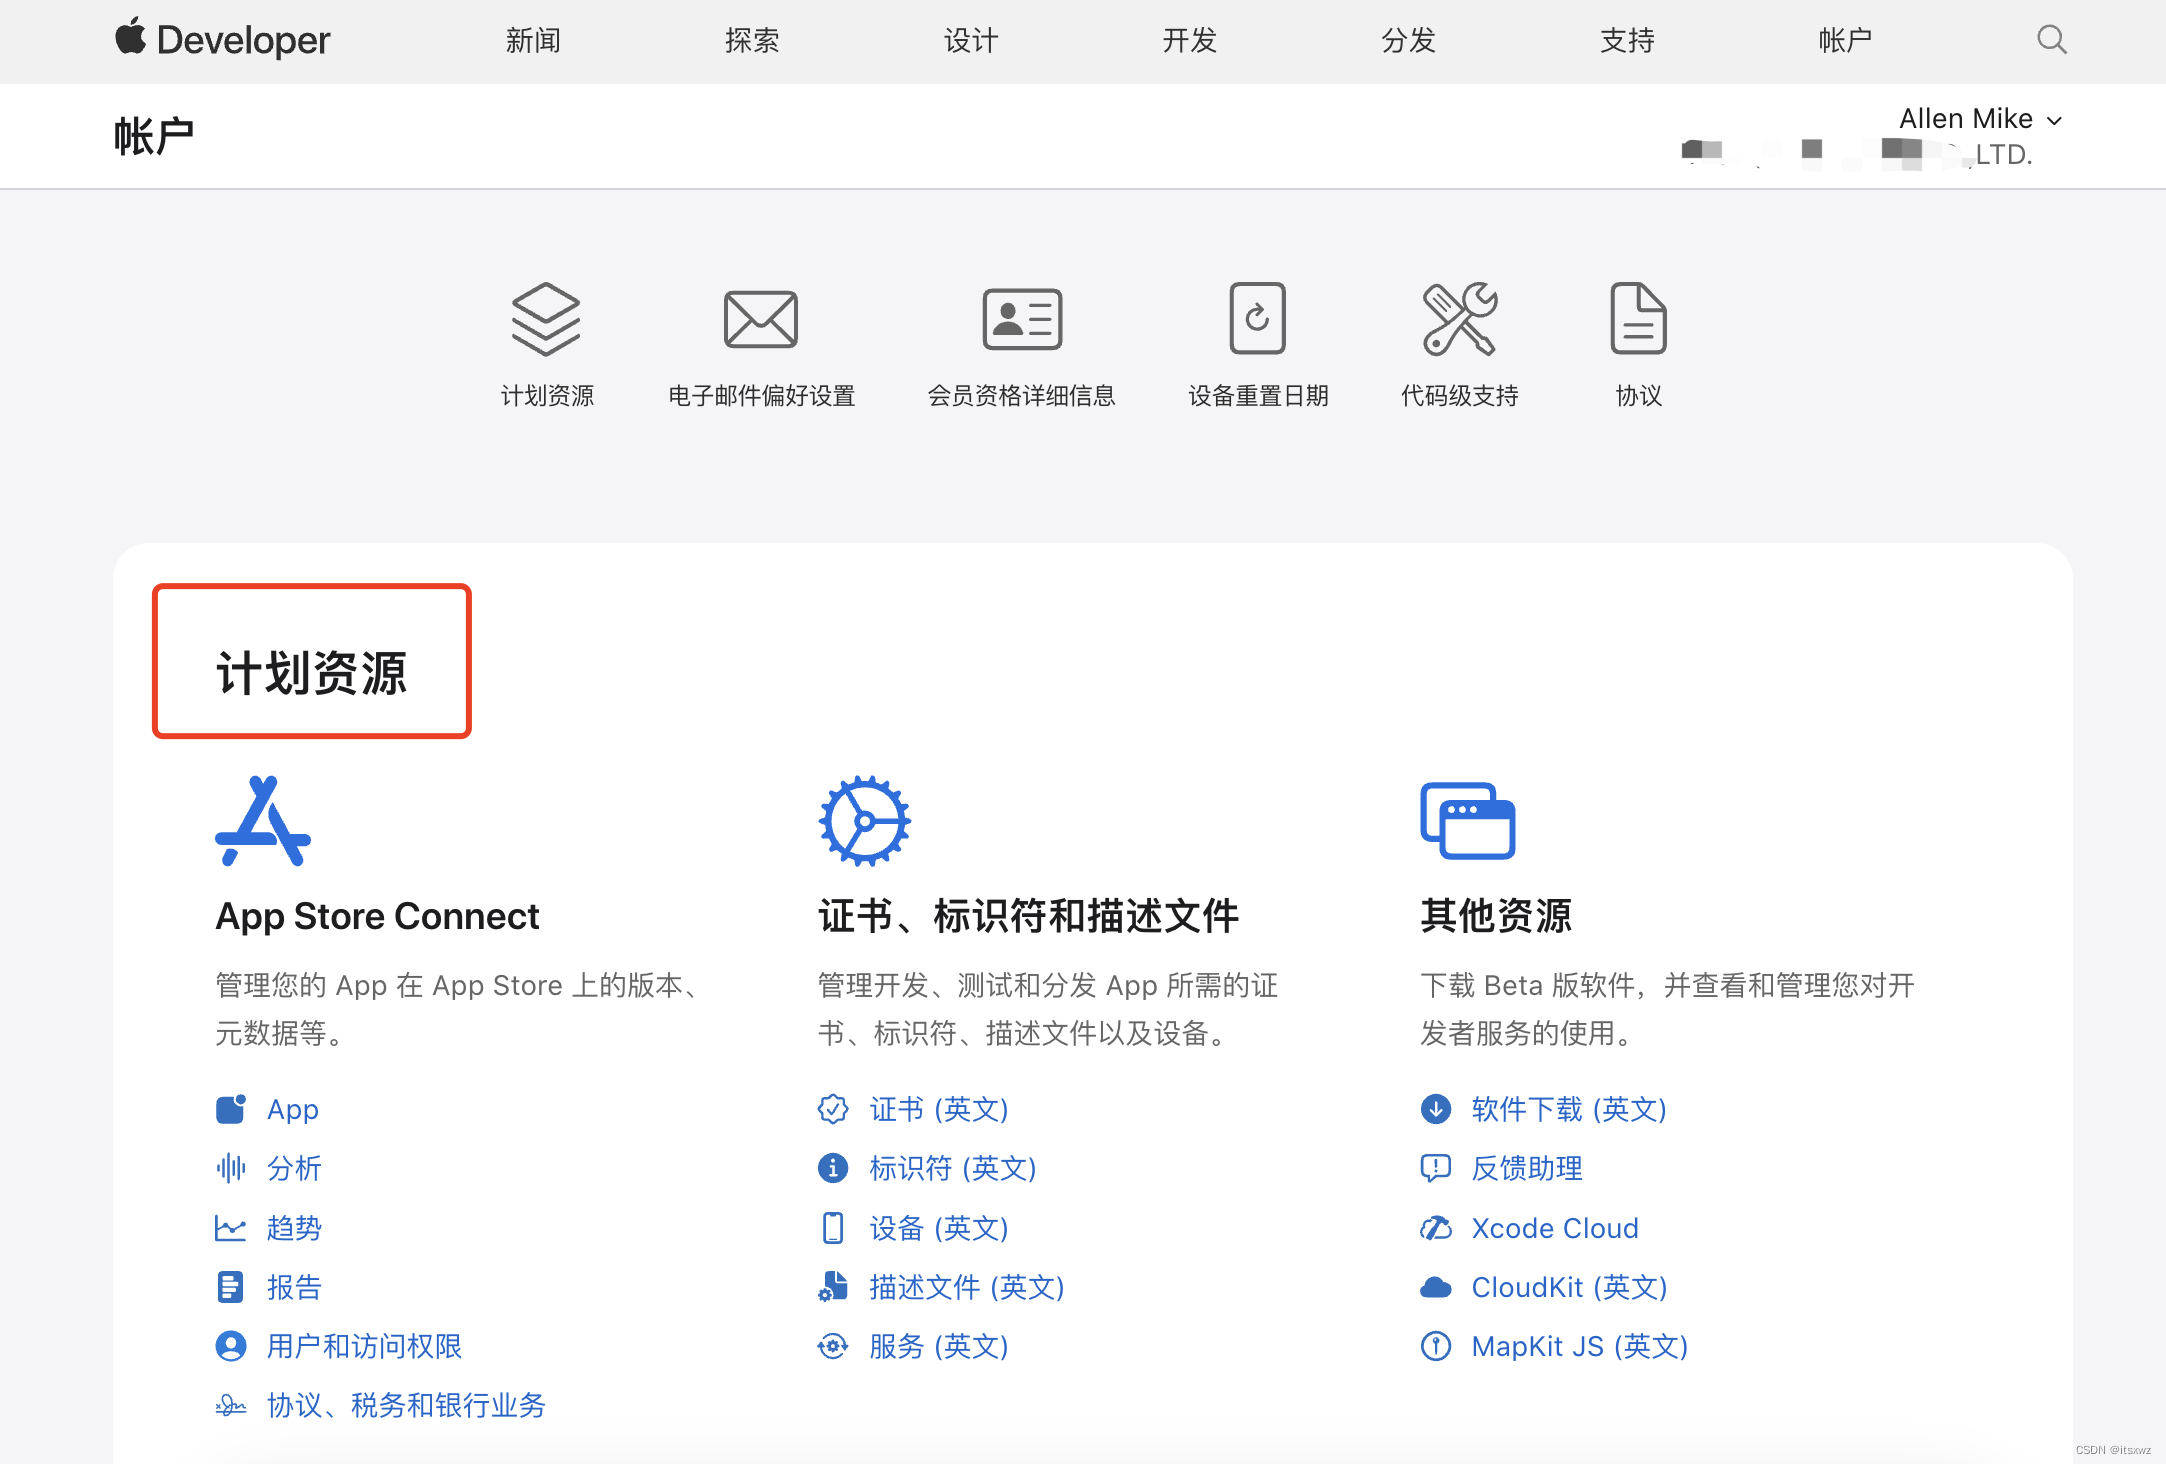Open the 用户和访问权限 link
The image size is (2166, 1464).
coord(364,1346)
